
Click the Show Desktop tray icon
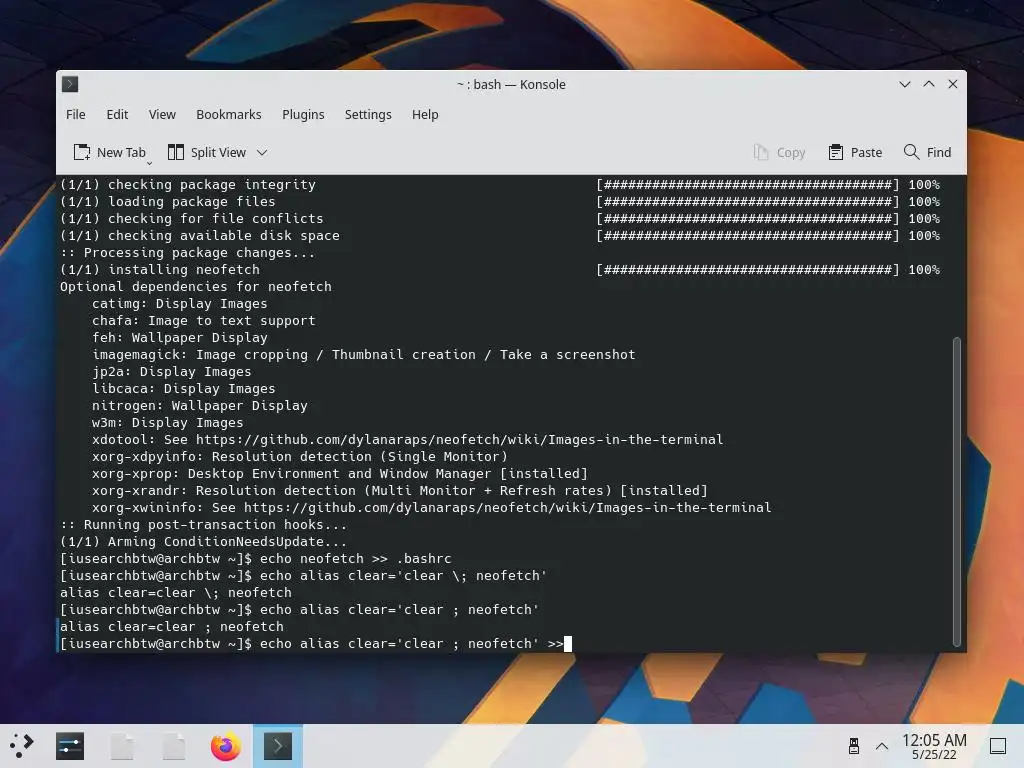[998, 746]
